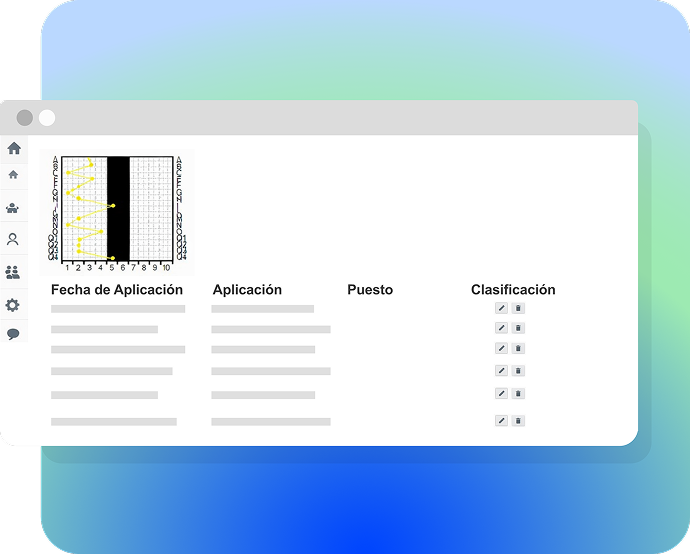Click the Aplicación column header

[x=247, y=290]
